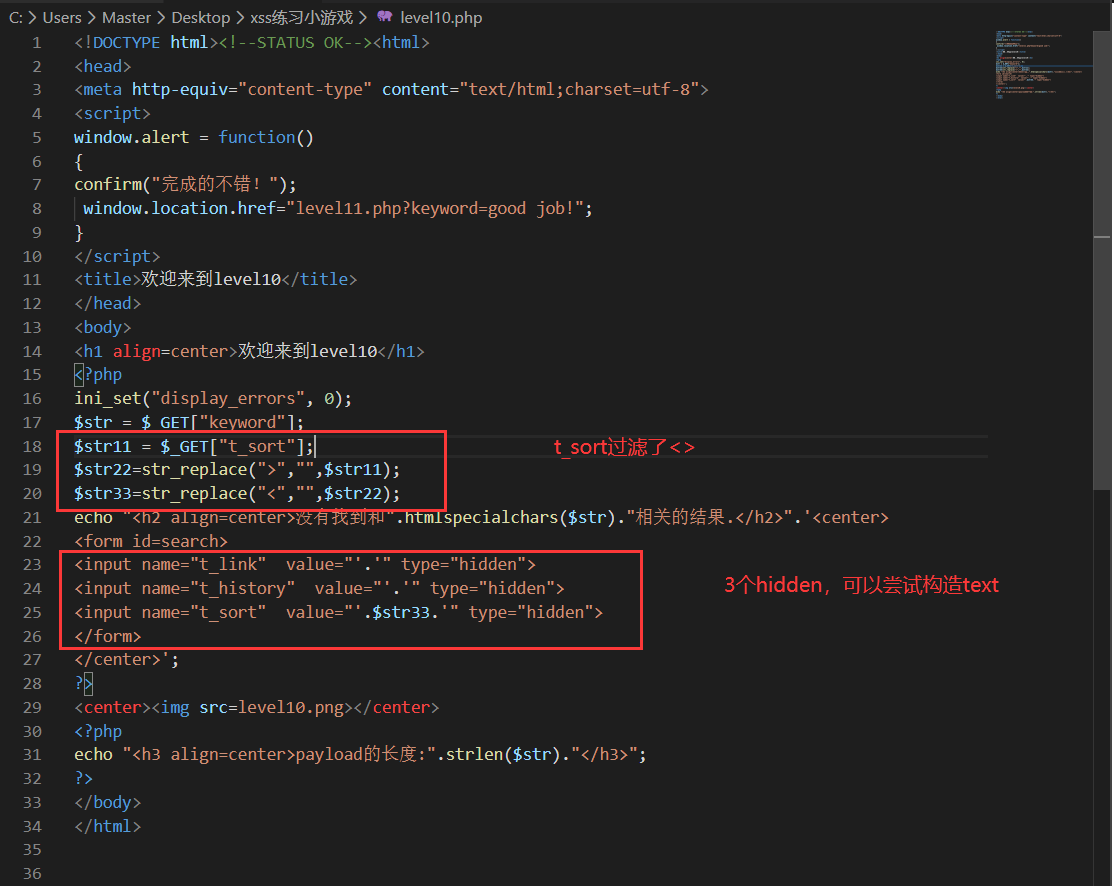Click the opening <script> tag on line 4
Image resolution: width=1114 pixels, height=886 pixels.
point(112,114)
